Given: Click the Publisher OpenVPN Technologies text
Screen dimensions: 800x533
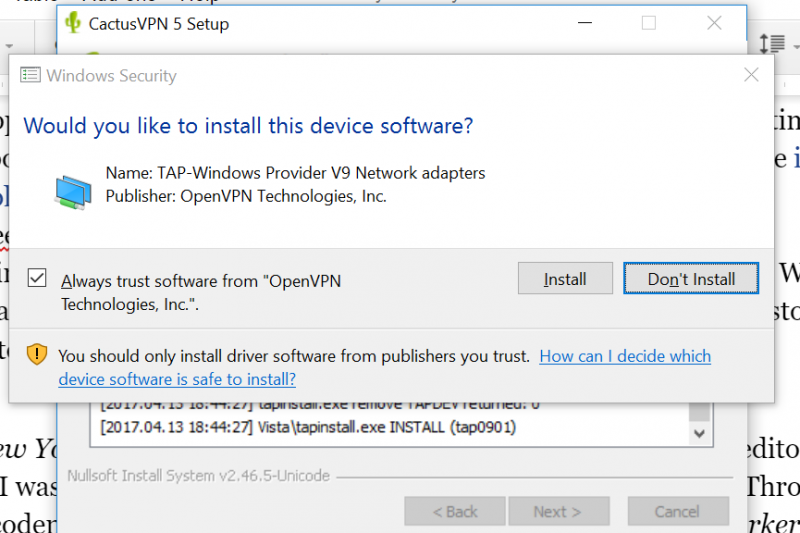Looking at the screenshot, I should [246, 196].
